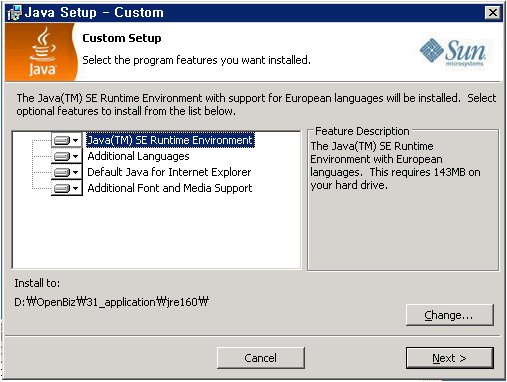507x382 pixels.
Task: Open feature dropdown for Default Java for Internet Explorer
Action: 67,172
